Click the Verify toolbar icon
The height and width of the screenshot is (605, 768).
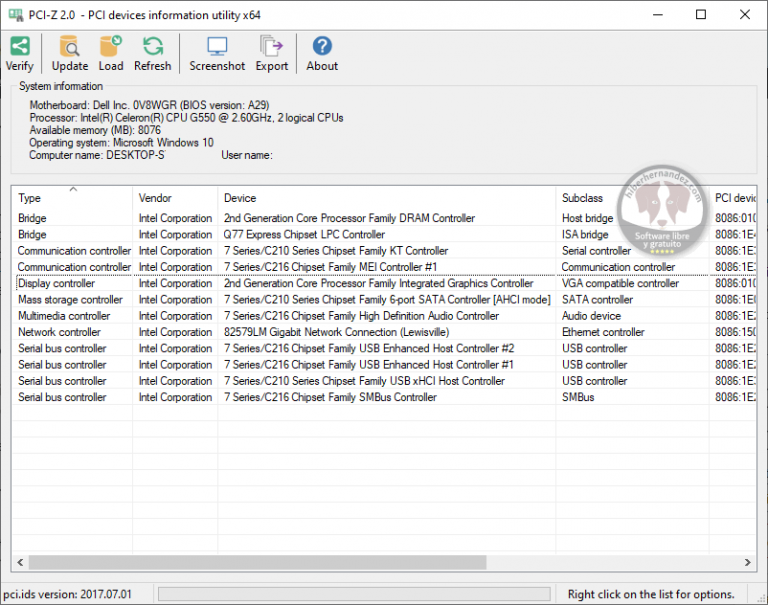pos(19,46)
